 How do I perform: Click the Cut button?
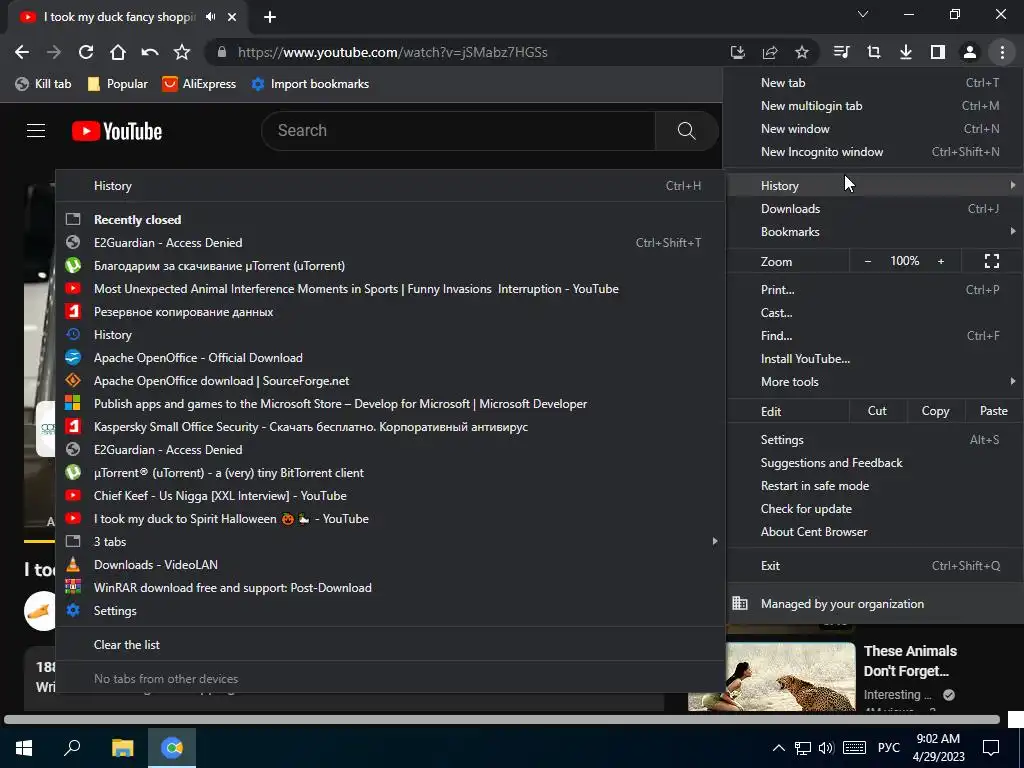tap(877, 411)
